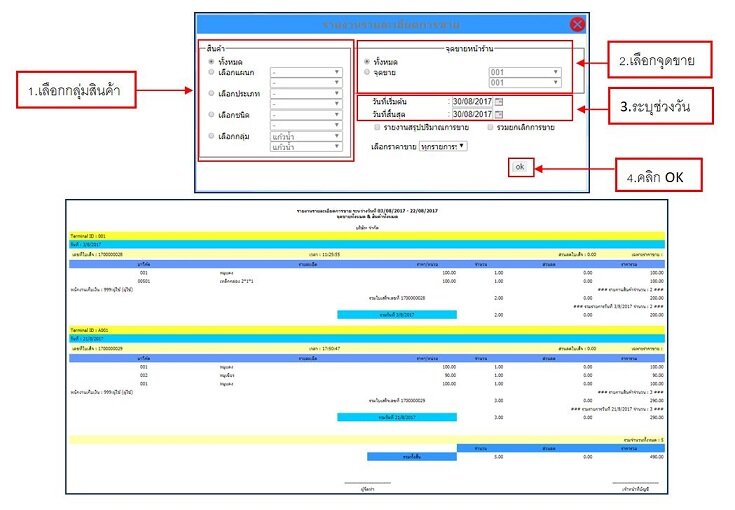Open the lower dropdown of the เลือกชนิด pair
This screenshot has width=735, height=510.
(306, 125)
